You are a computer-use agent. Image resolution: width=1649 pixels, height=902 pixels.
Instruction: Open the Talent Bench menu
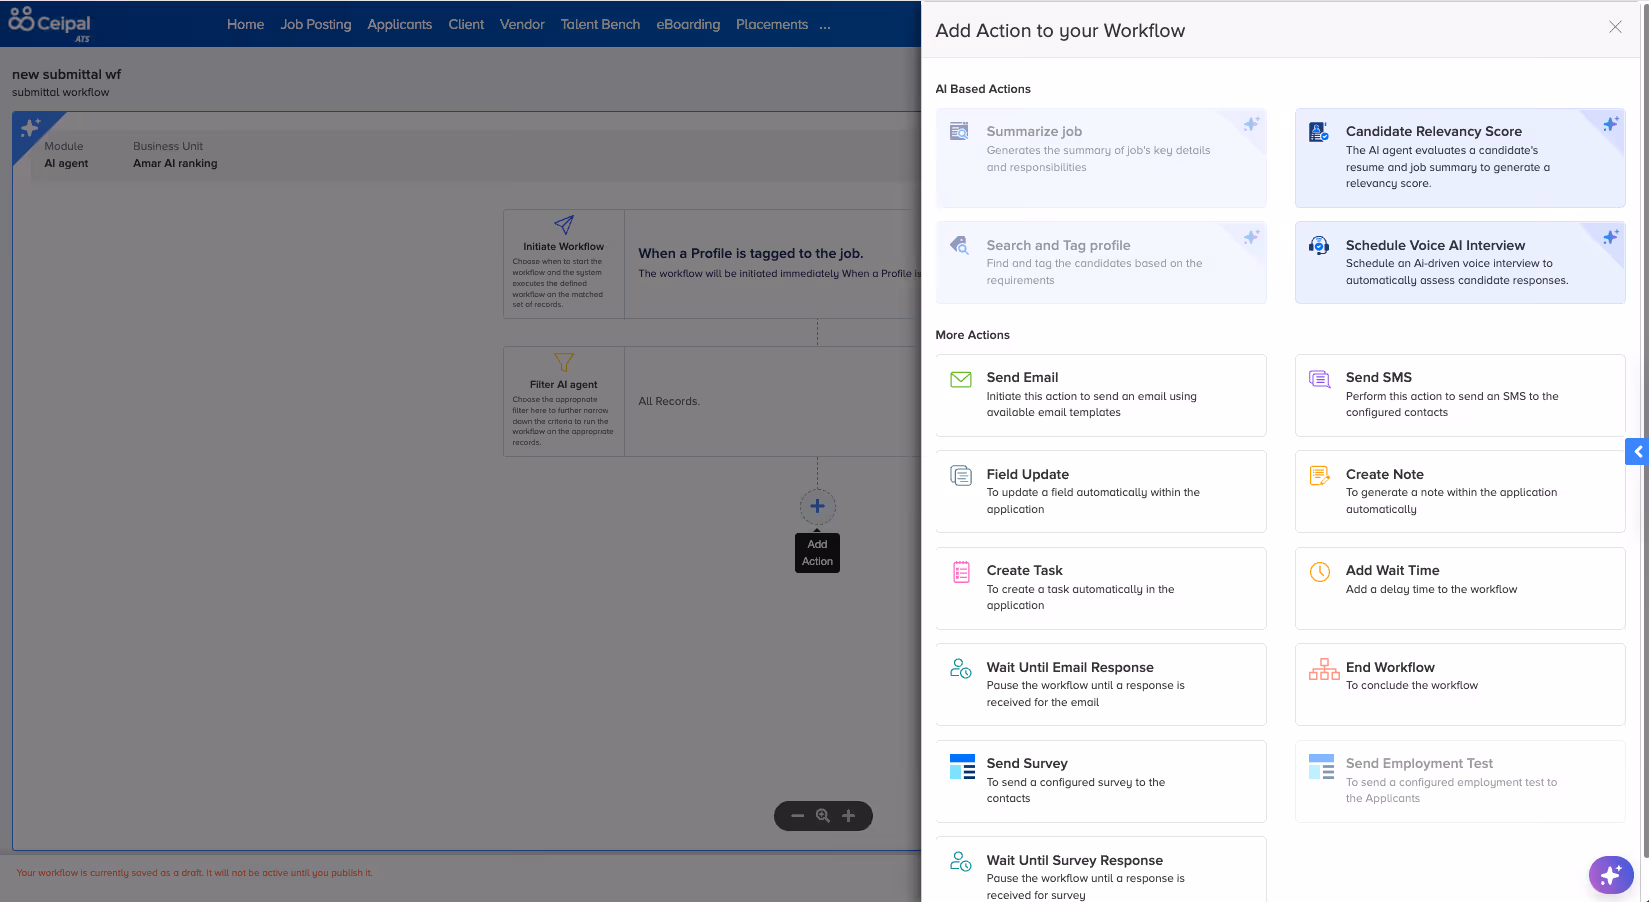click(600, 24)
